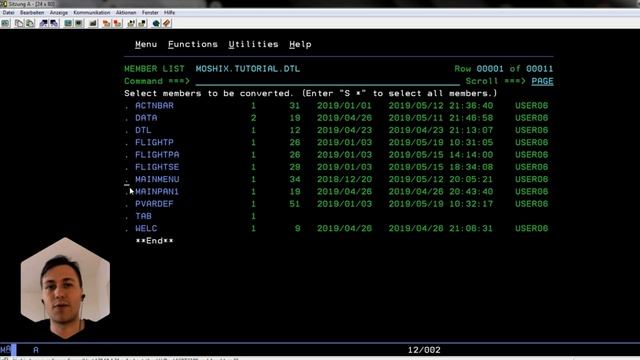The height and width of the screenshot is (360, 640).
Task: Click the selection field before FLIGHTPA
Action: click(x=127, y=155)
